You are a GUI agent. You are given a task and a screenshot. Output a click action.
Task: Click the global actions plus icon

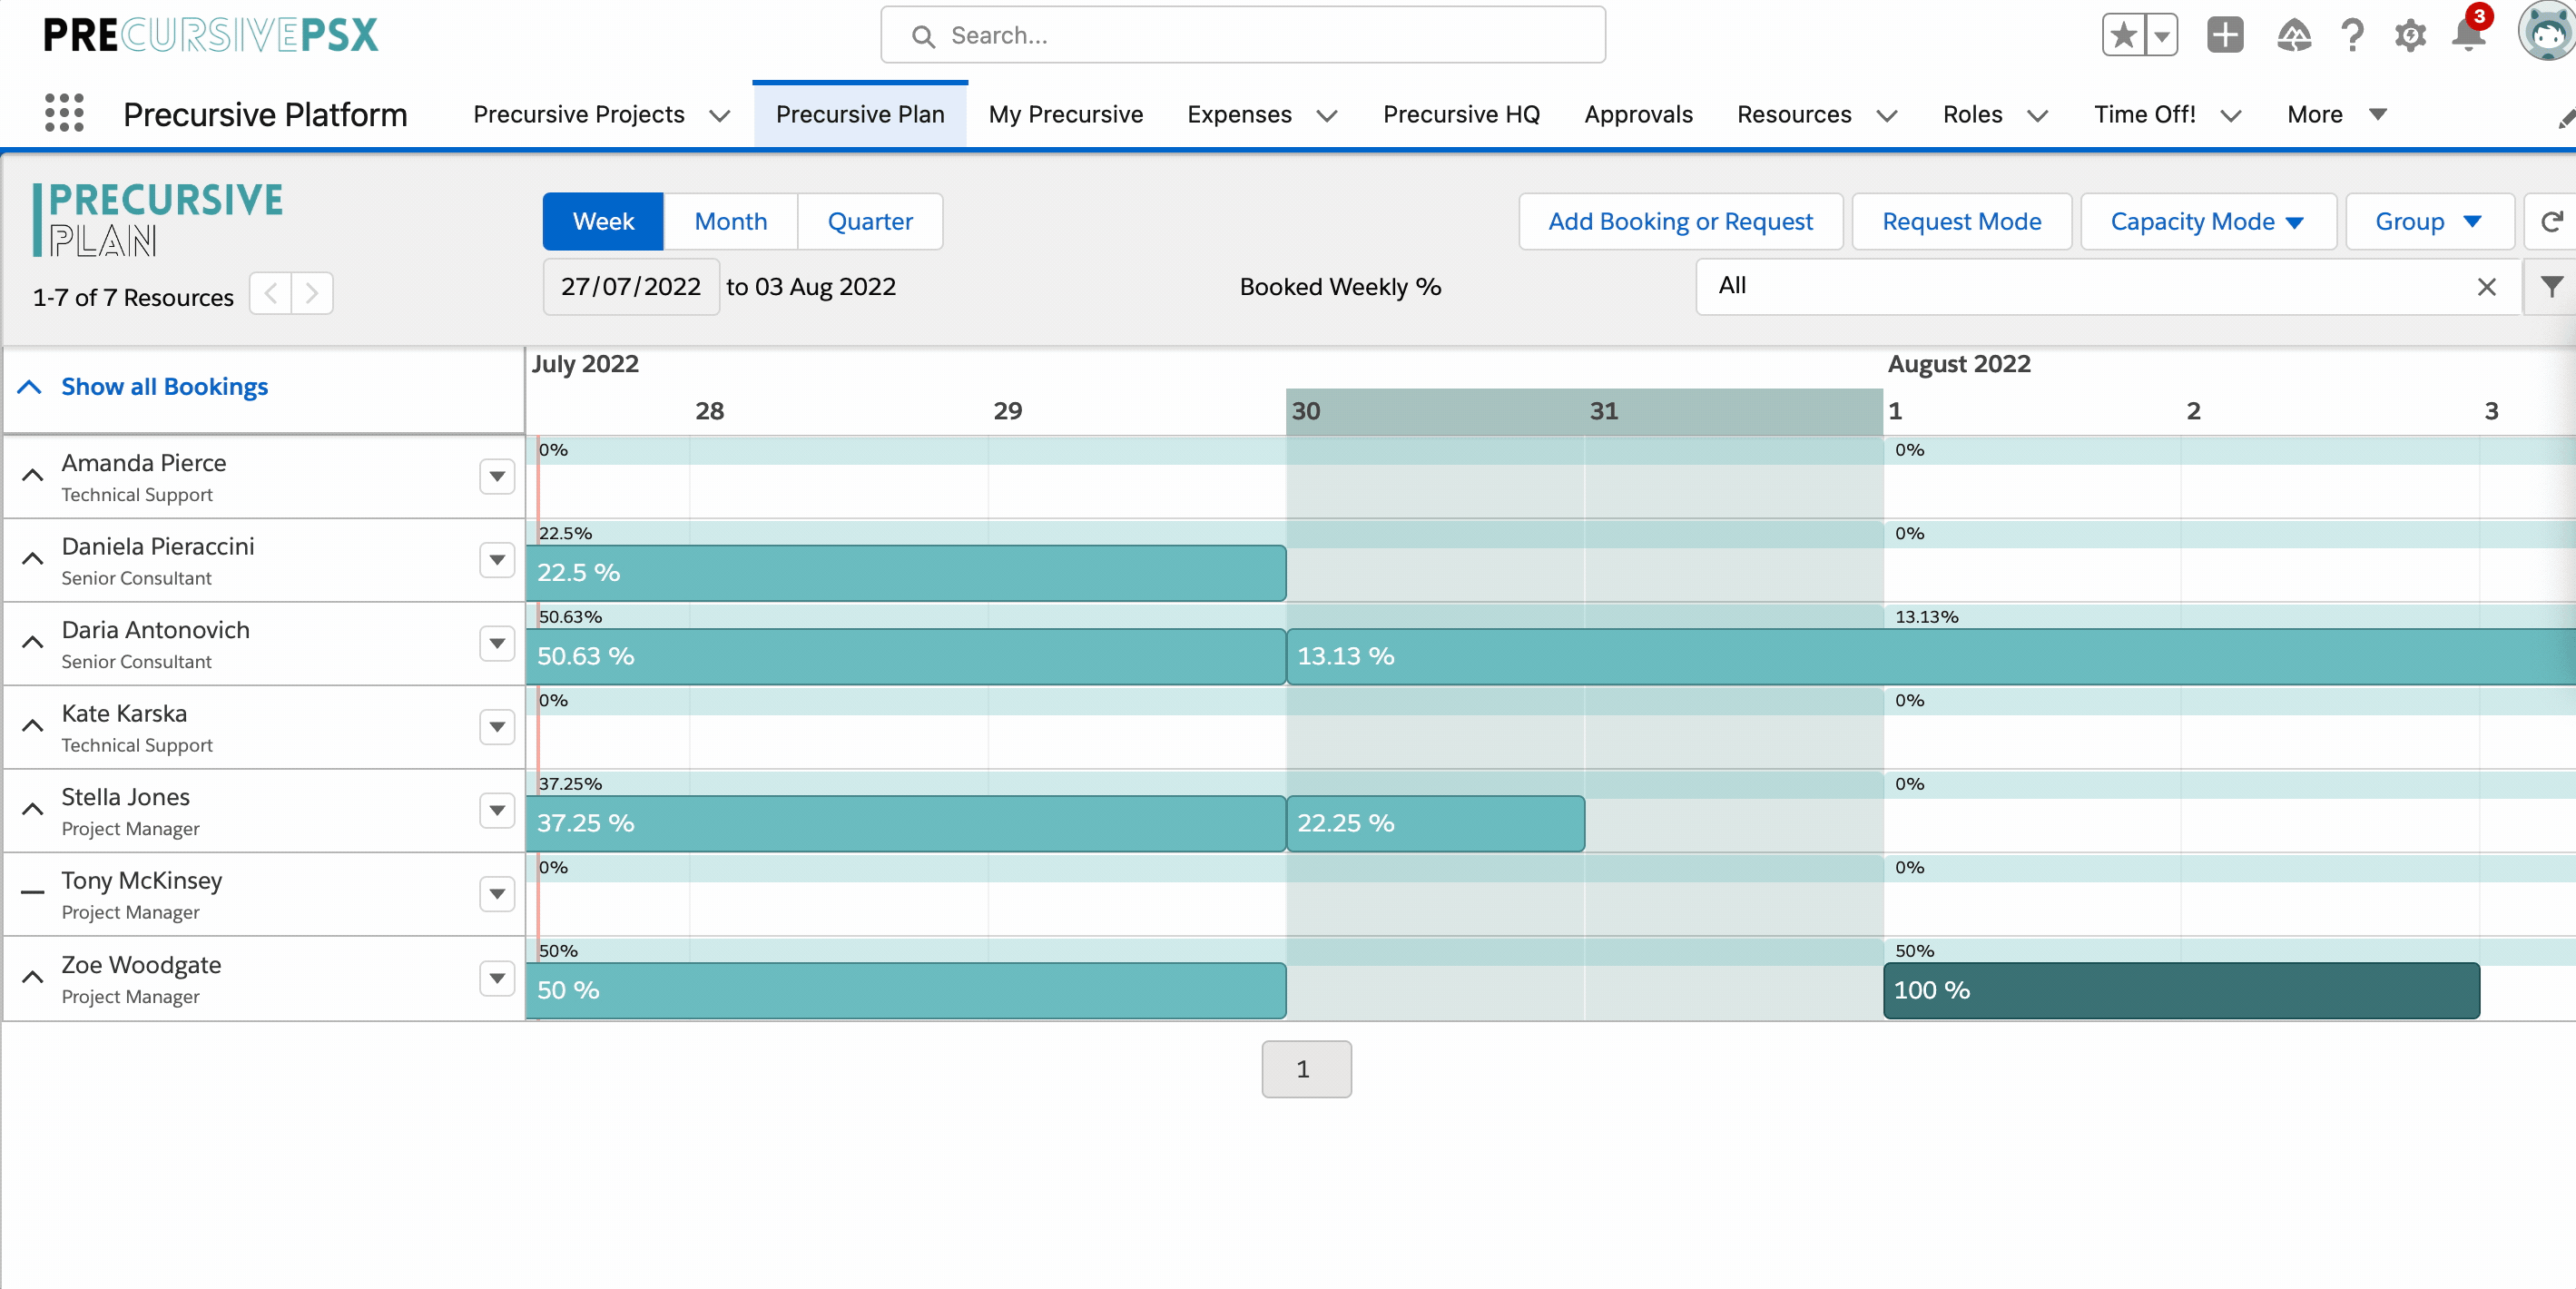click(2225, 35)
